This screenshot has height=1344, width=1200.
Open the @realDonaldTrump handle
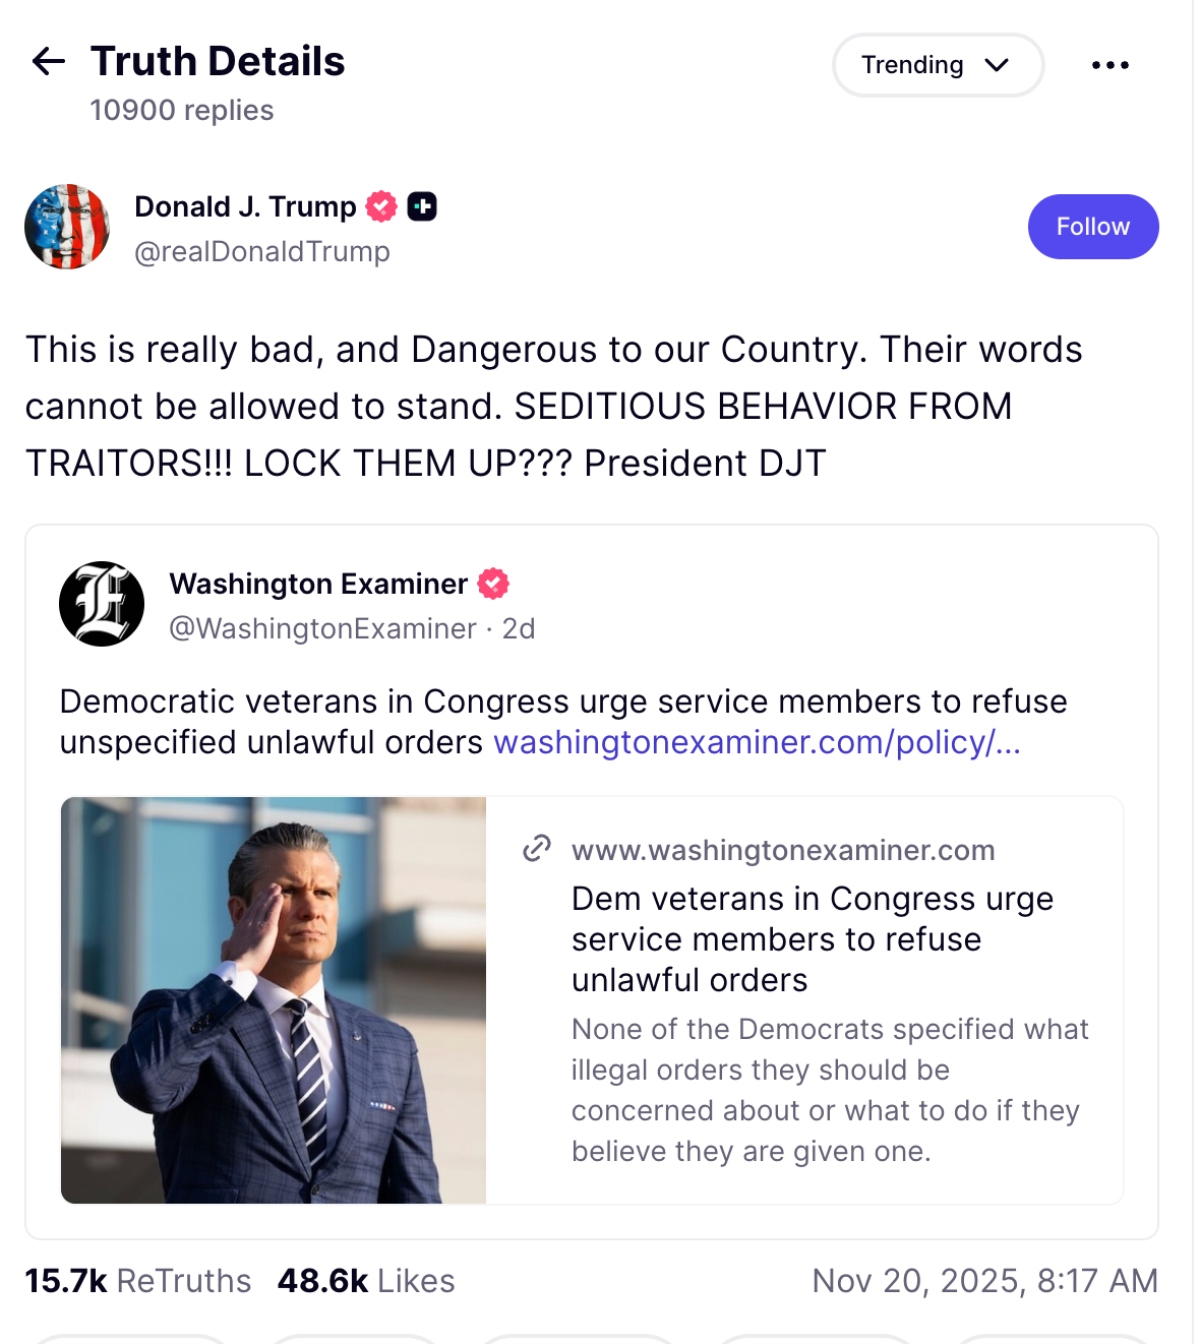tap(262, 252)
